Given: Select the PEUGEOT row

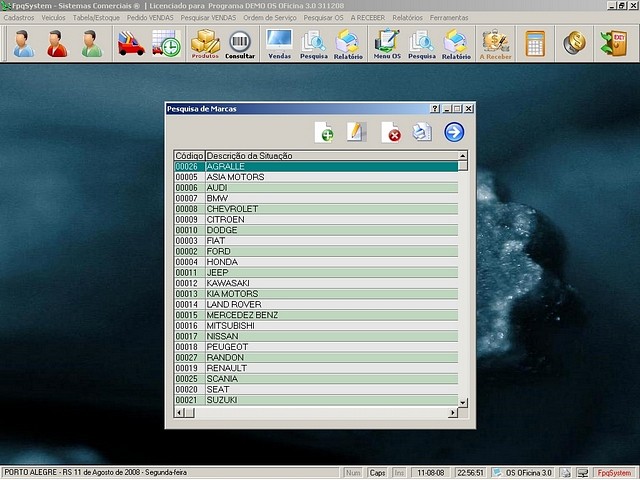Looking at the screenshot, I should click(316, 347).
